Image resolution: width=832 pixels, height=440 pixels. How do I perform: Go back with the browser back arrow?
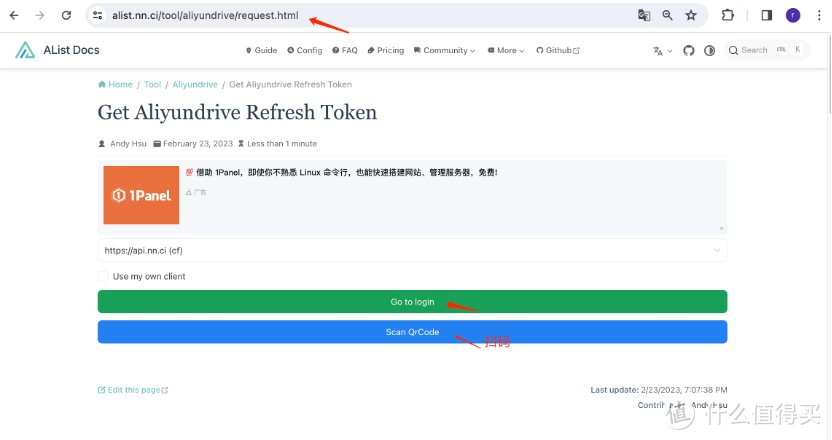pos(14,15)
